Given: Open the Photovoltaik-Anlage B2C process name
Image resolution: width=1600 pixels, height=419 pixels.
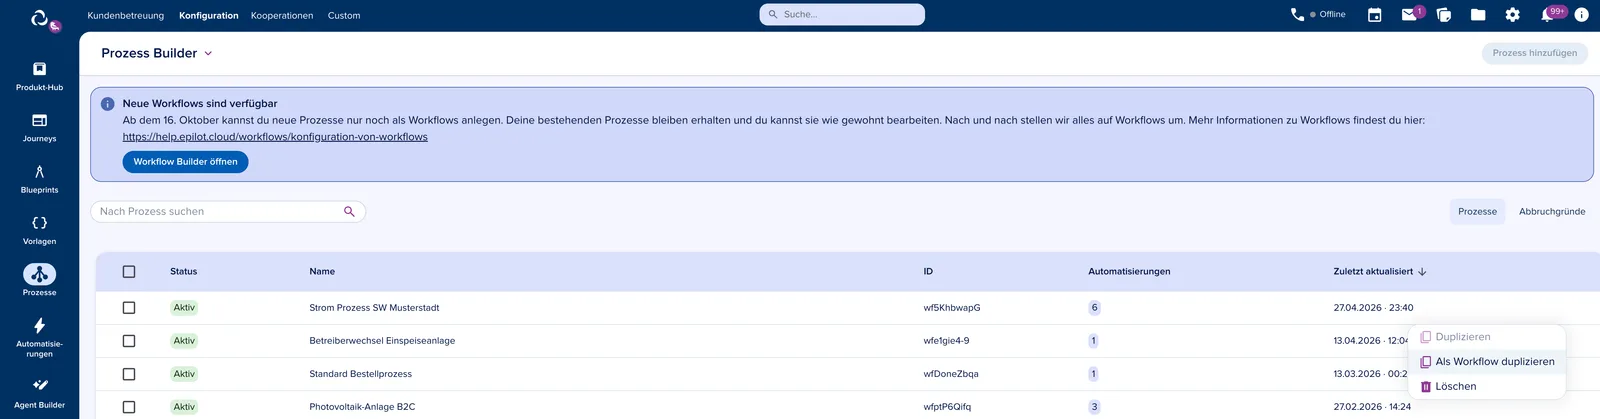Looking at the screenshot, I should (362, 407).
